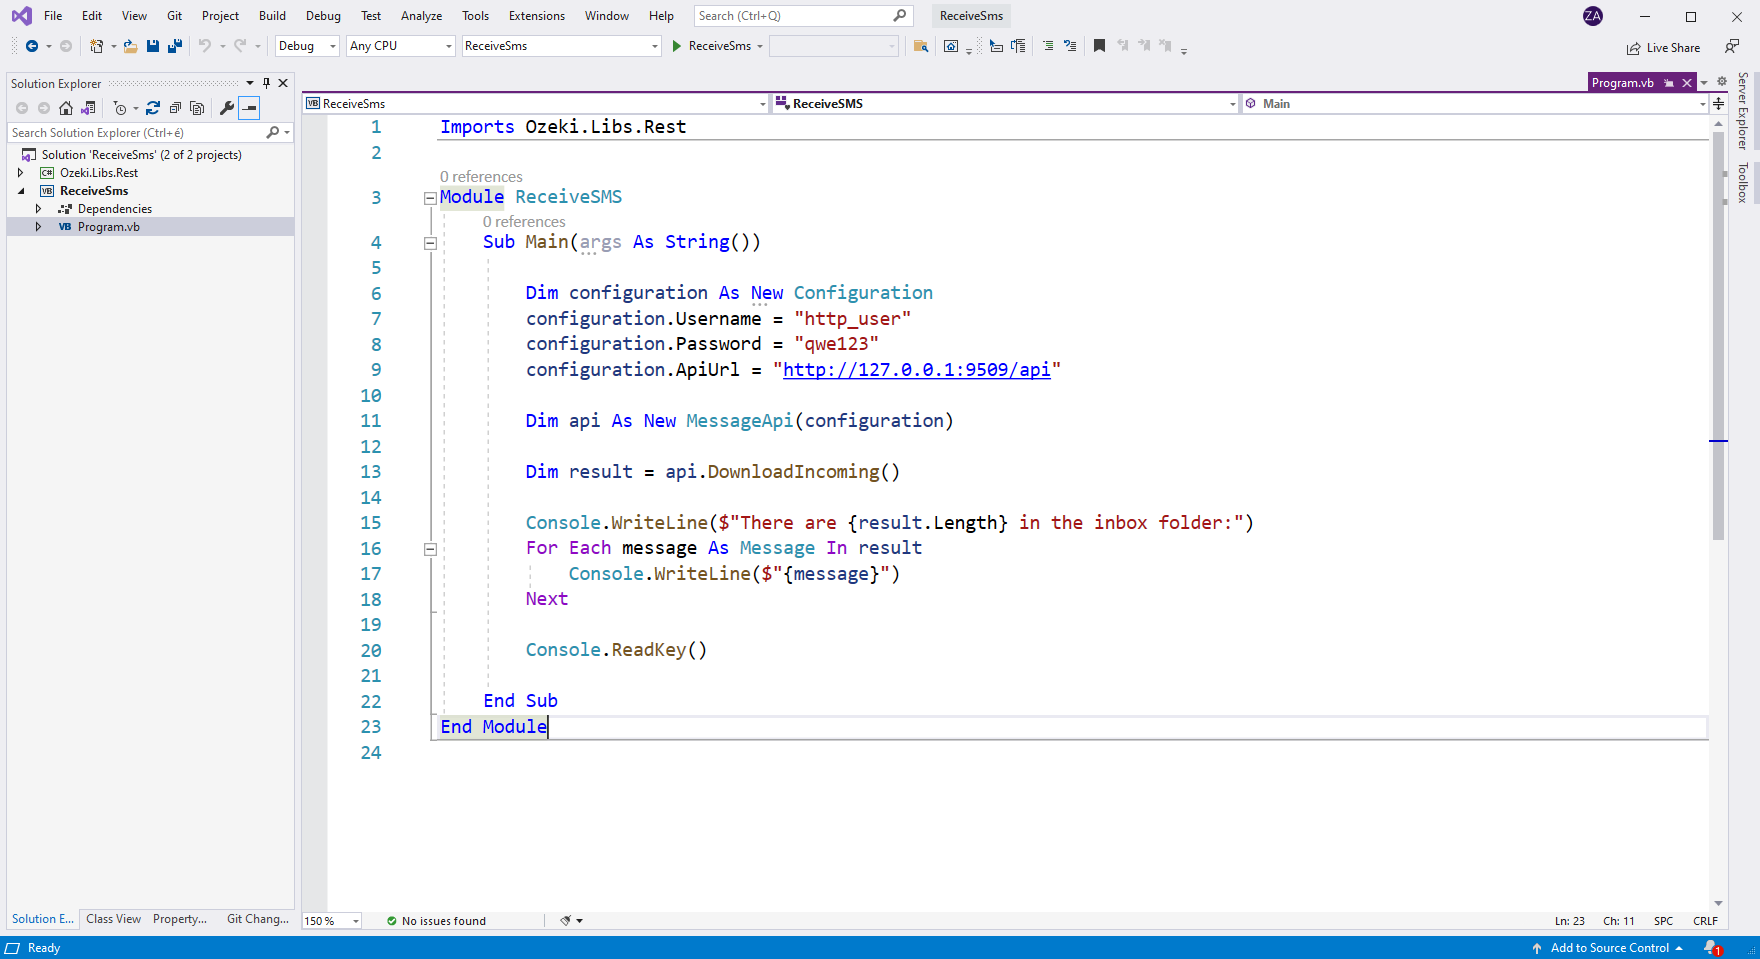Open the Analyze menu
Screen dimensions: 1760x959
click(x=421, y=16)
